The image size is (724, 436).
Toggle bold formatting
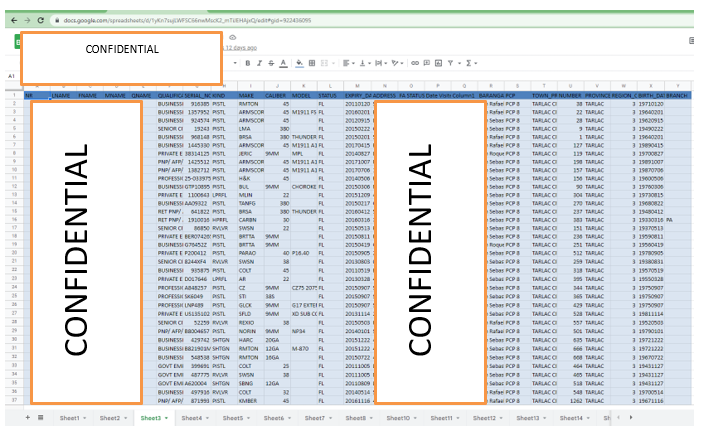pos(248,63)
